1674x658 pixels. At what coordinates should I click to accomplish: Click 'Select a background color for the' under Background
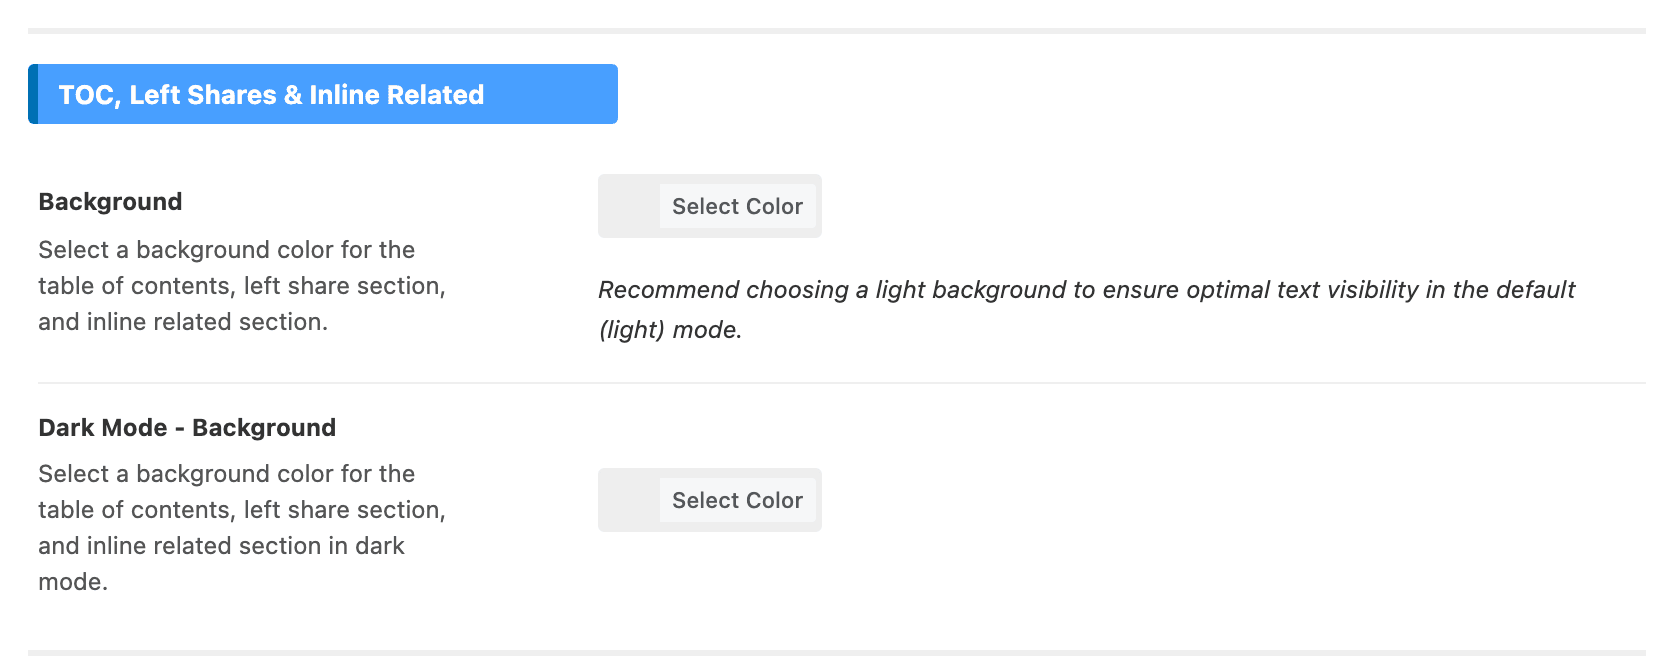point(226,250)
